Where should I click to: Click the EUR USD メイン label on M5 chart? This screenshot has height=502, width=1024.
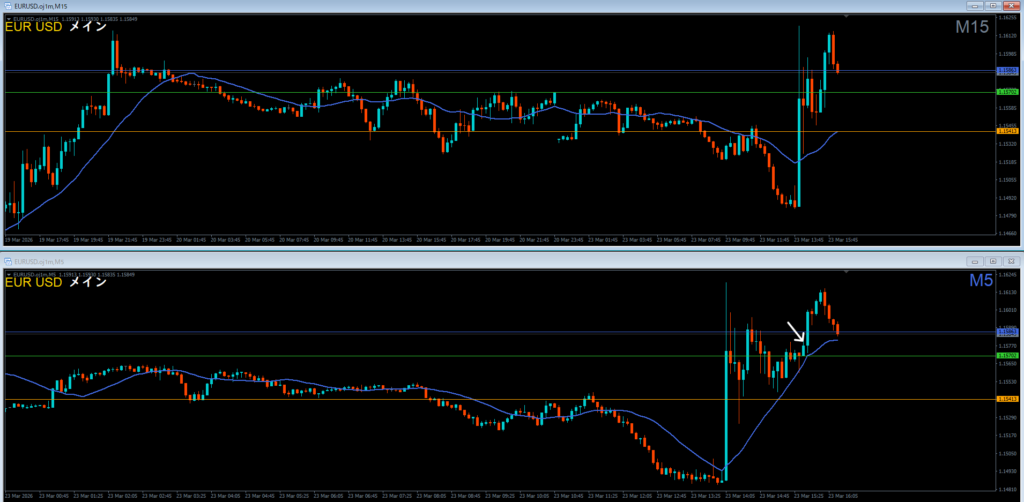tap(56, 282)
